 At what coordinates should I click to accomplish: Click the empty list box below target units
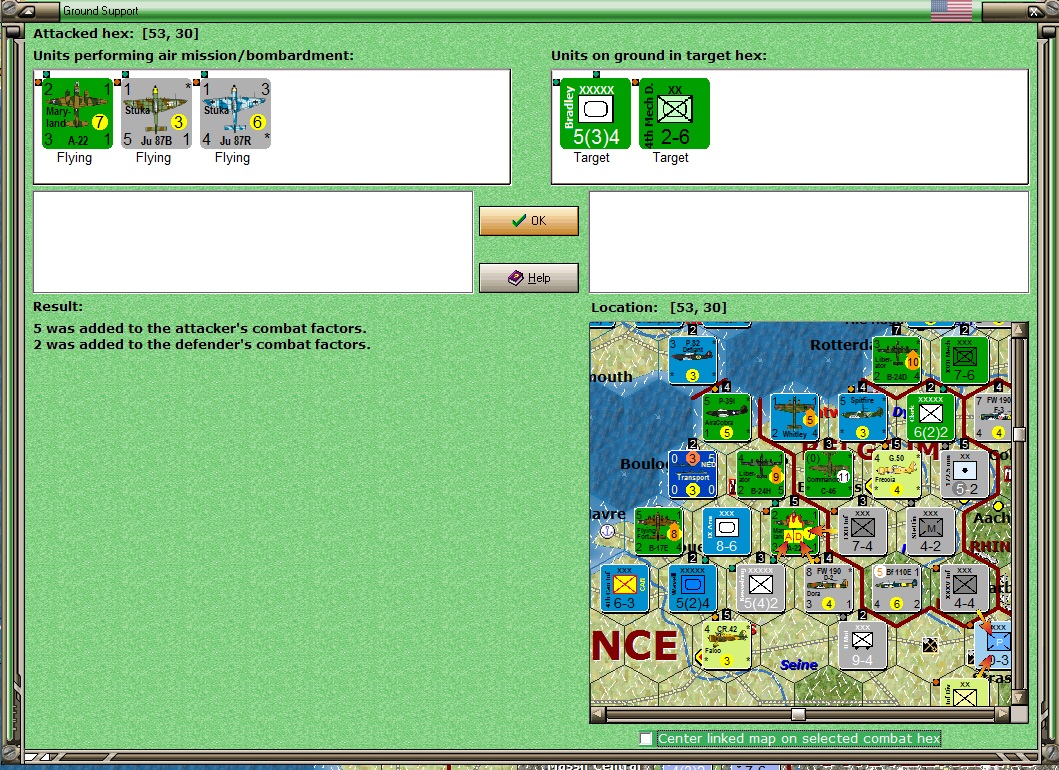809,242
